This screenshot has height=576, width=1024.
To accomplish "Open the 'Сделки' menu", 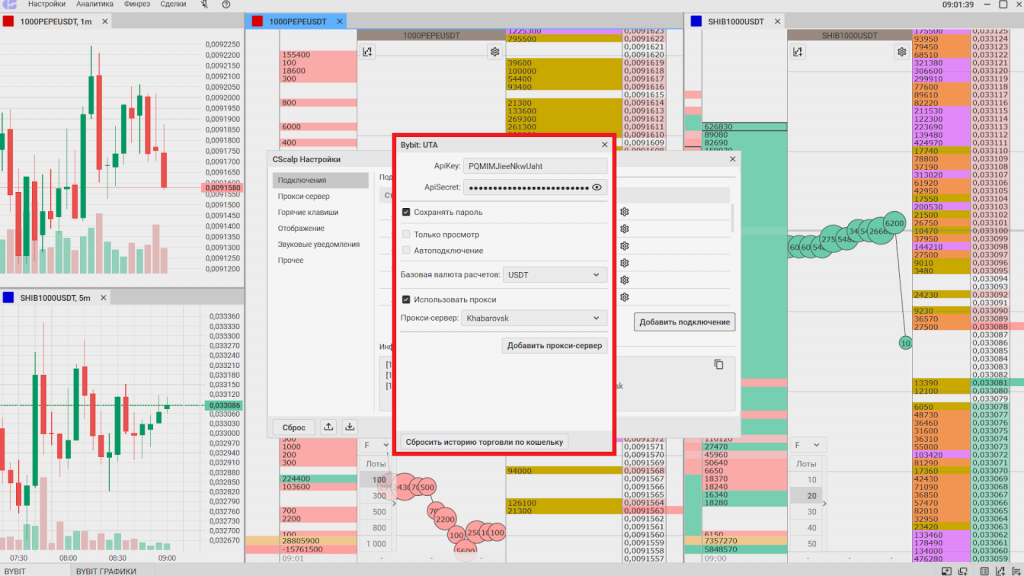I will tap(173, 4).
